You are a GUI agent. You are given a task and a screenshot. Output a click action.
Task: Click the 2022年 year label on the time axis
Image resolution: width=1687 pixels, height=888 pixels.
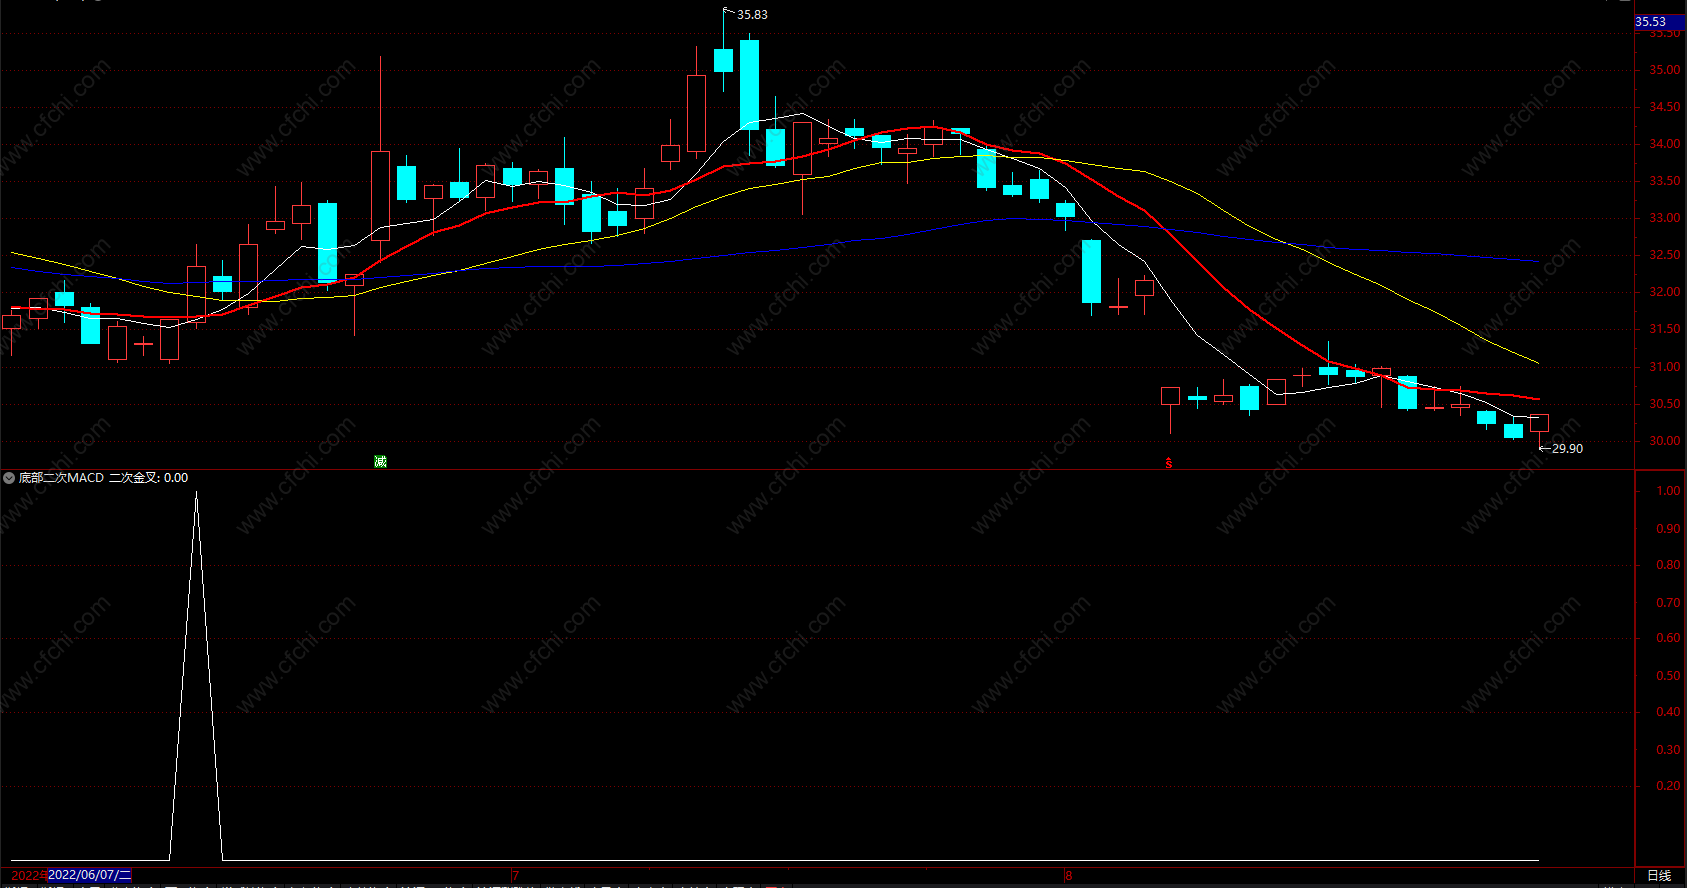[x=29, y=875]
